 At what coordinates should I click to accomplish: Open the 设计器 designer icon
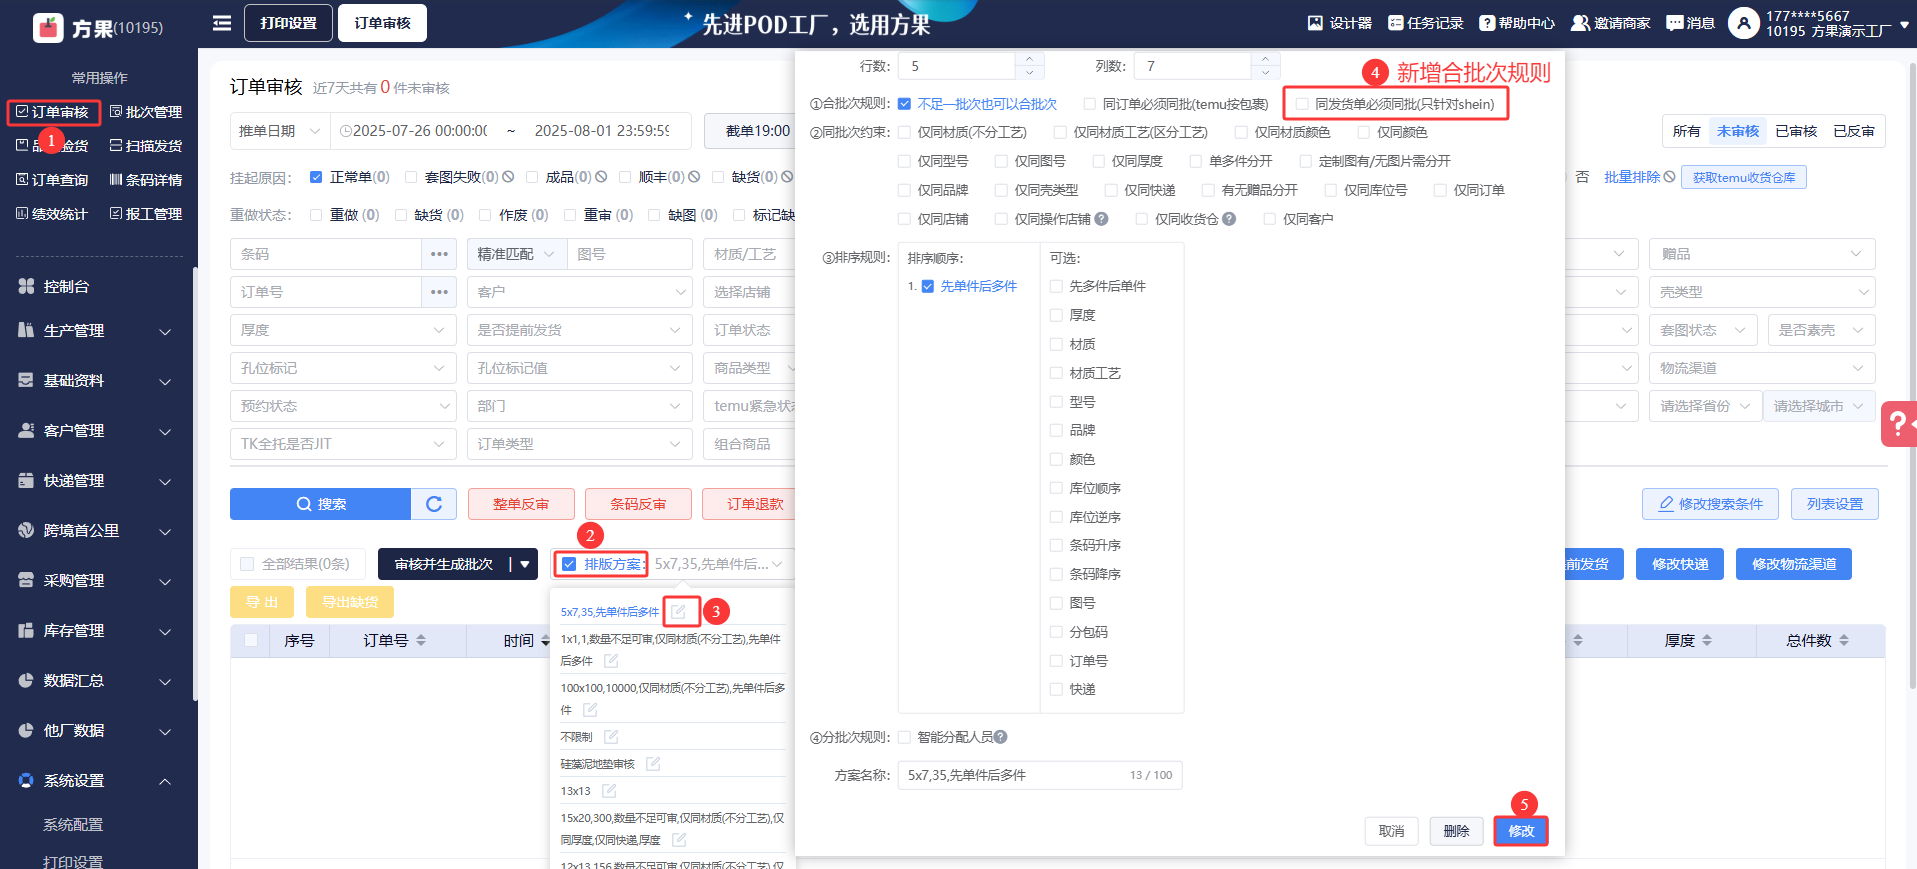(x=1315, y=23)
